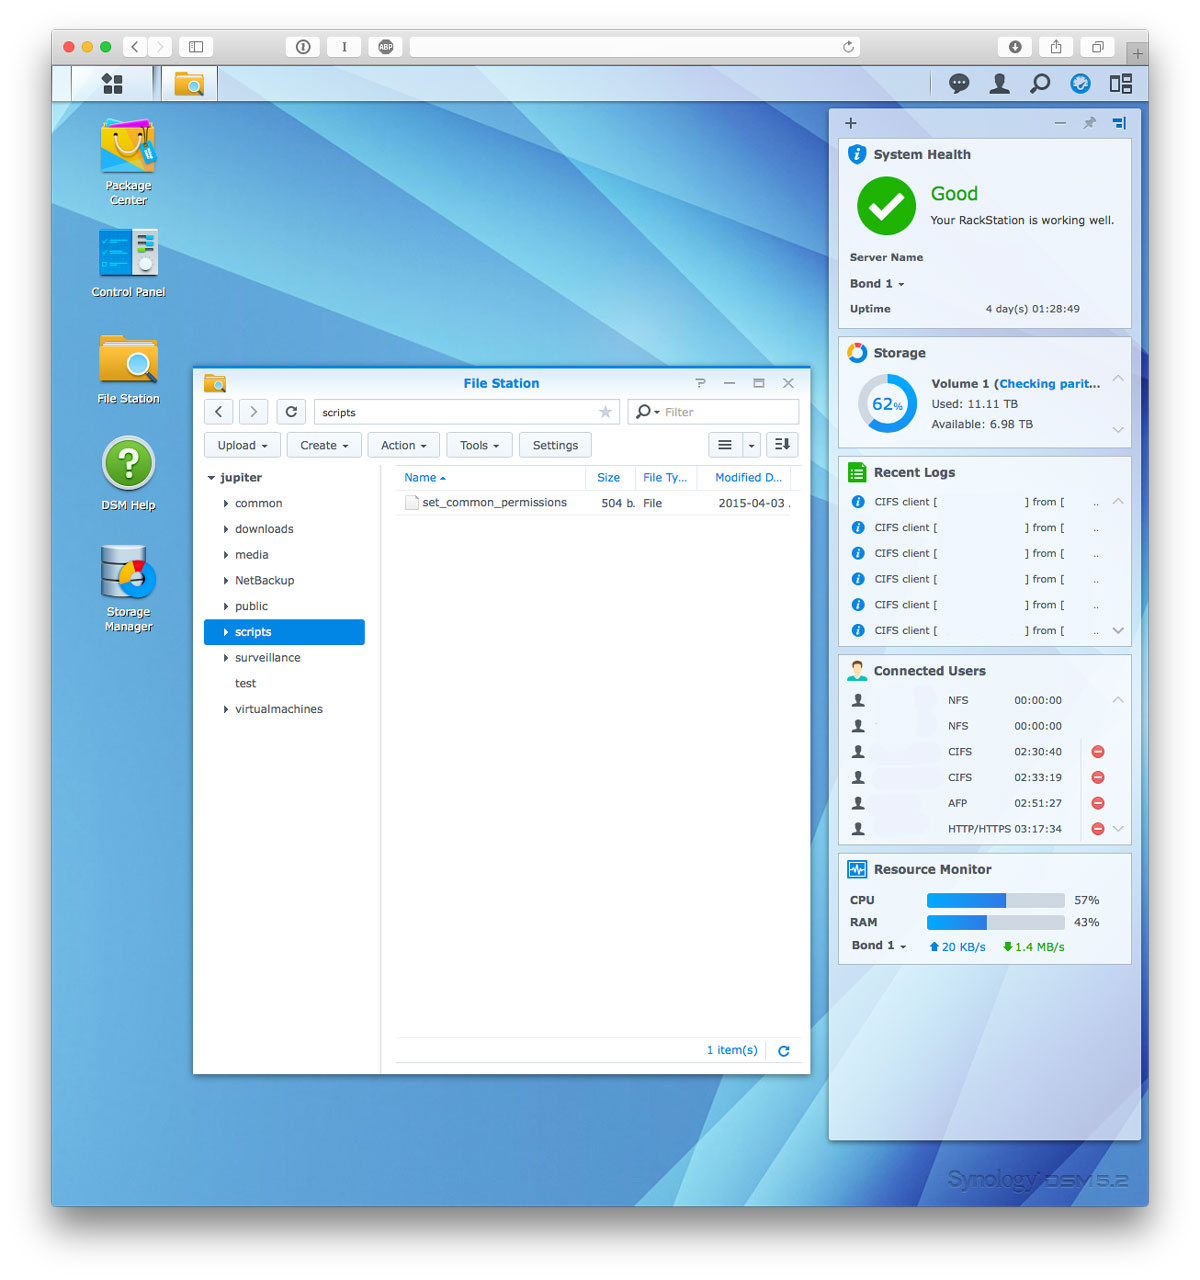Image resolution: width=1200 pixels, height=1280 pixels.
Task: Open the Upload dropdown
Action: [243, 445]
